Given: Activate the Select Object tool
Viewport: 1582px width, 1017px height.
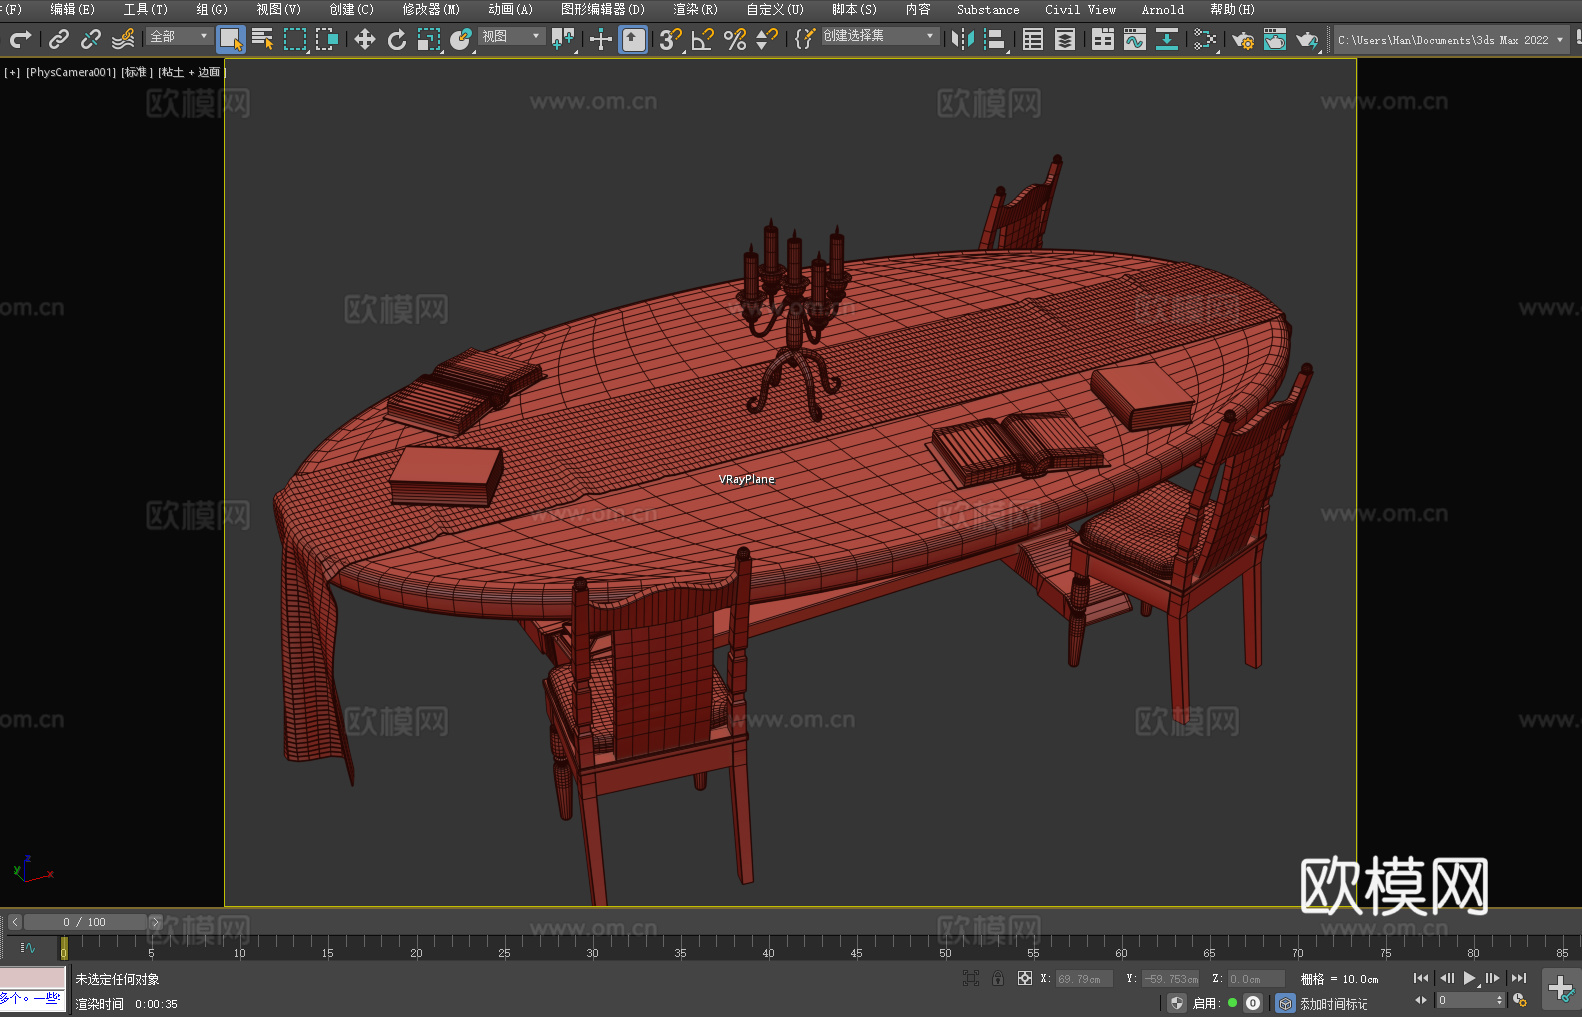Looking at the screenshot, I should point(231,39).
